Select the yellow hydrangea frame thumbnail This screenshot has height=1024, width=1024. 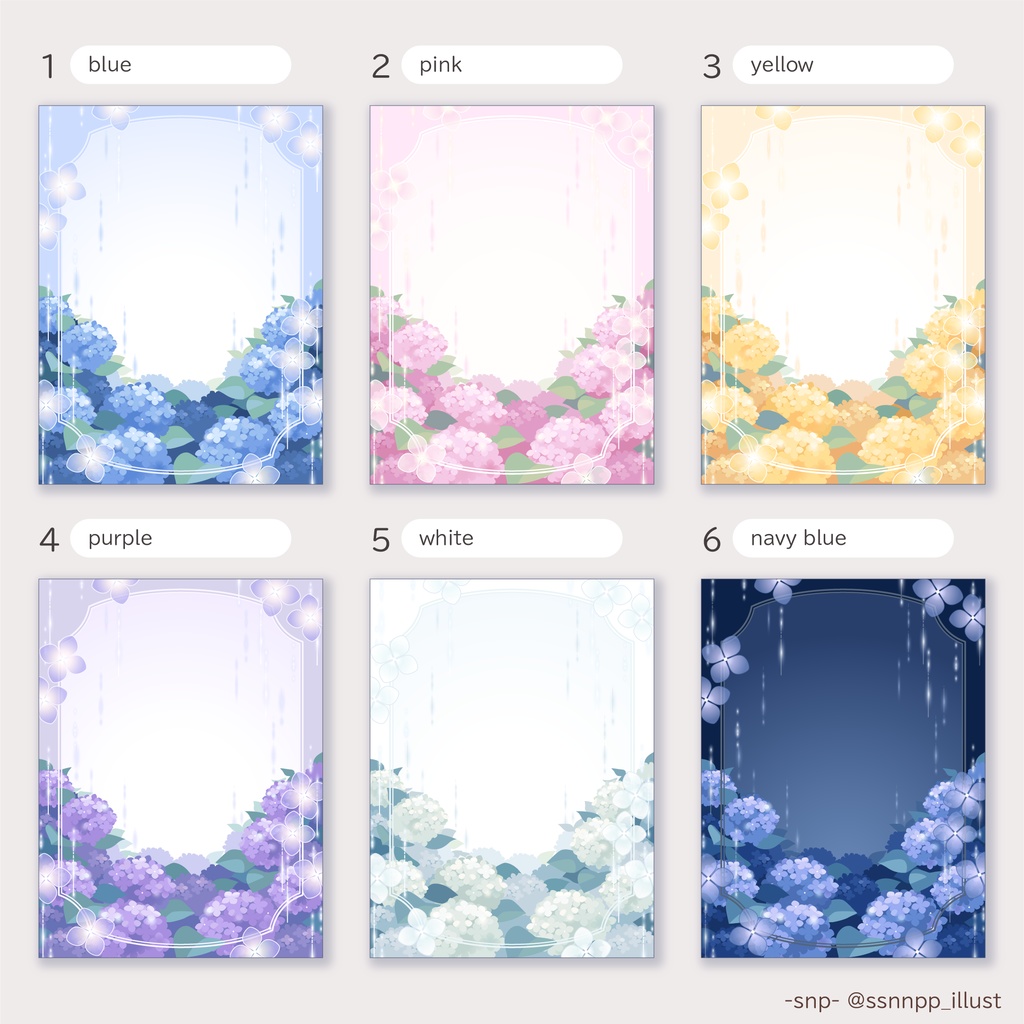coord(843,295)
